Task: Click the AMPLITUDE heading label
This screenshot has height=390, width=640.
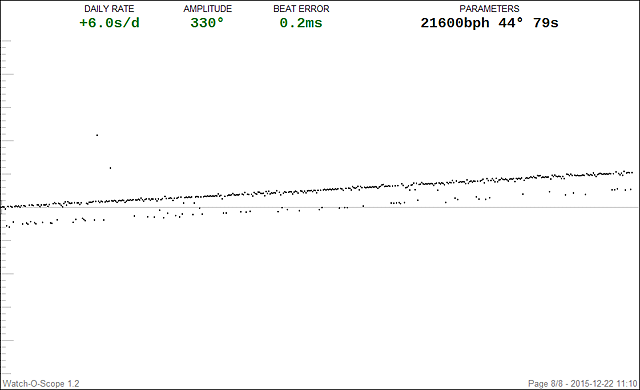Action: 207,9
